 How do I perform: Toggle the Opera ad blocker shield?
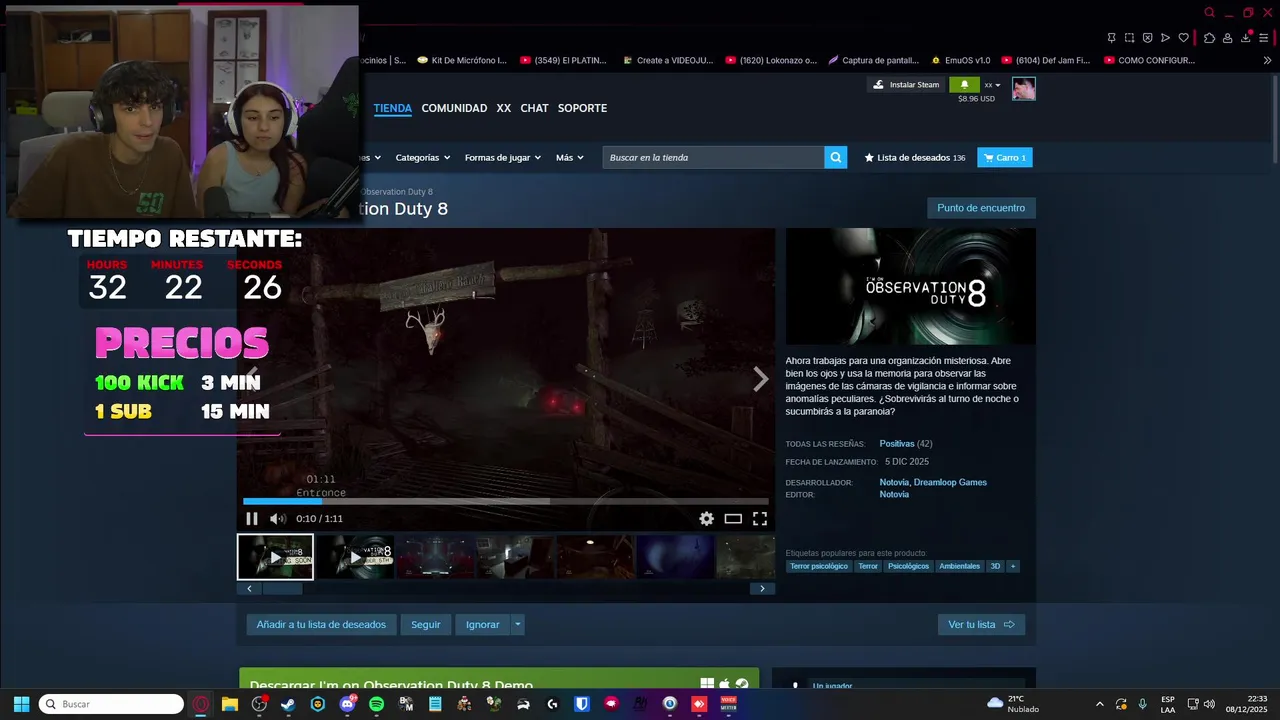pos(1147,38)
